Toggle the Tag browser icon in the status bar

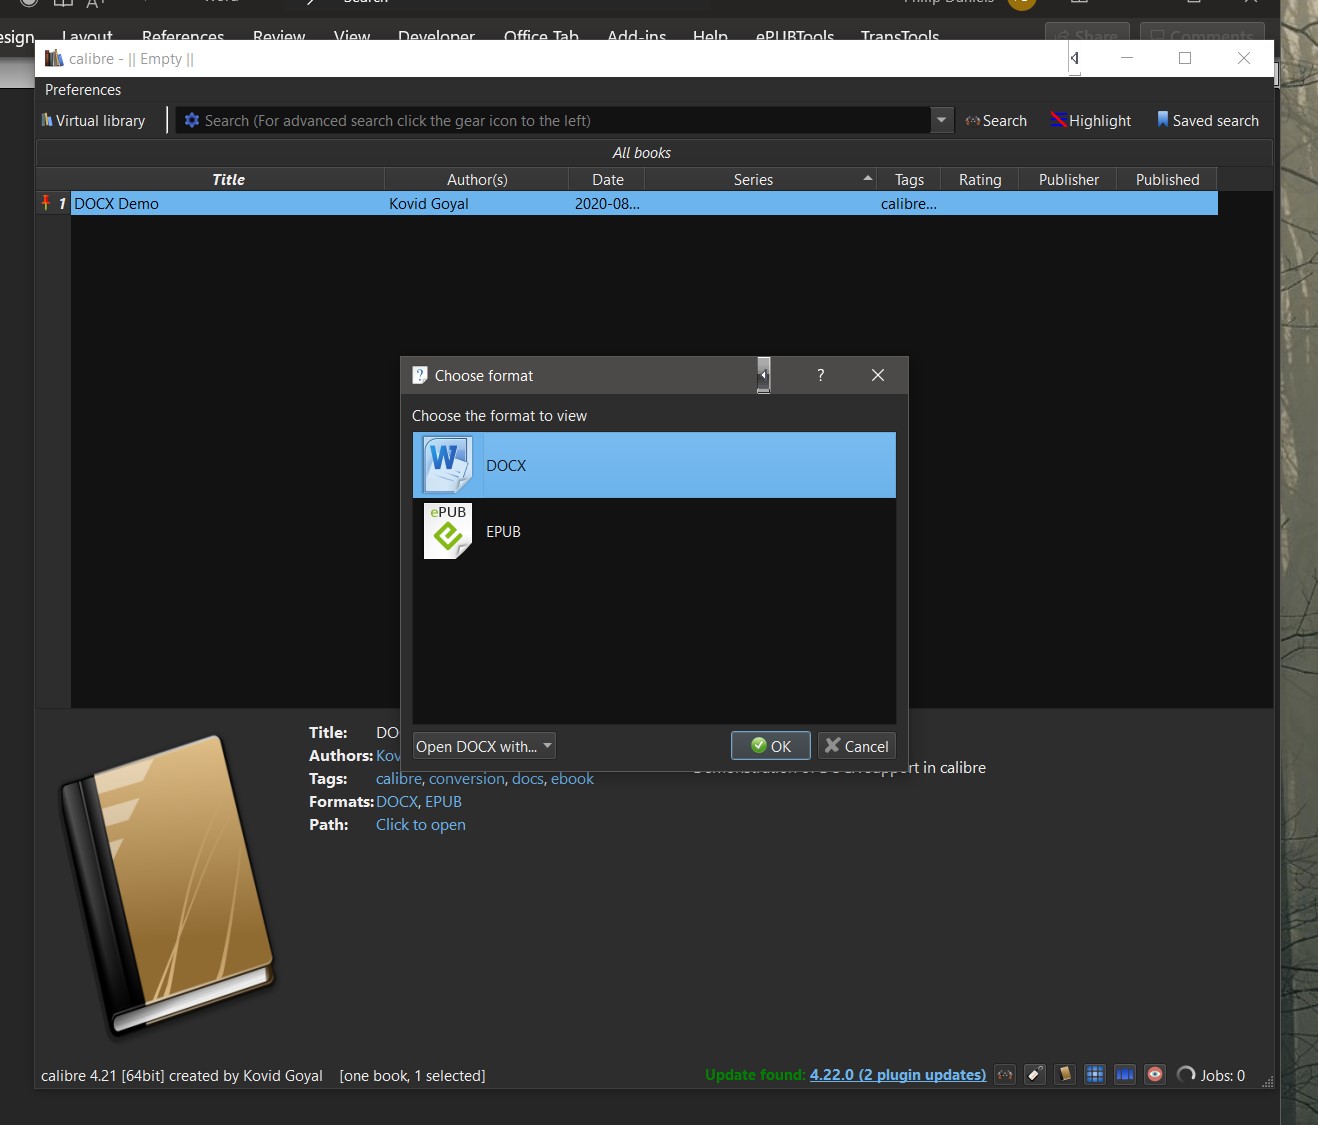(1035, 1075)
